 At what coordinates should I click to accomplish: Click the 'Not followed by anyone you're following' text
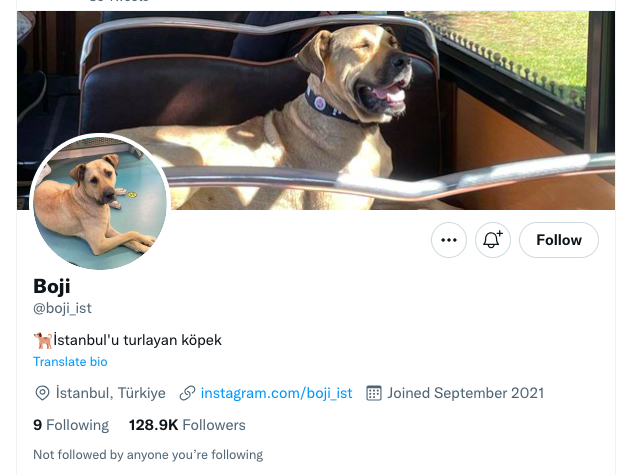[148, 455]
